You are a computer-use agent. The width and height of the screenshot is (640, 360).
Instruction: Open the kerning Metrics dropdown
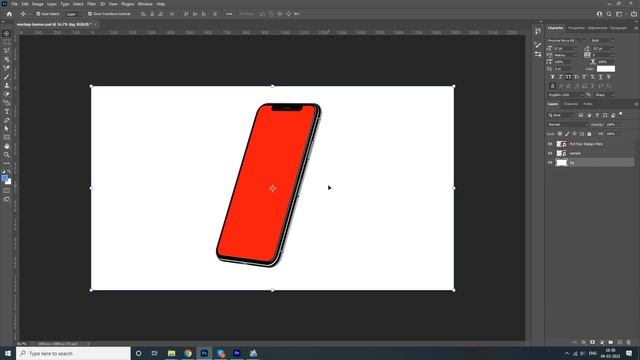pyautogui.click(x=566, y=55)
